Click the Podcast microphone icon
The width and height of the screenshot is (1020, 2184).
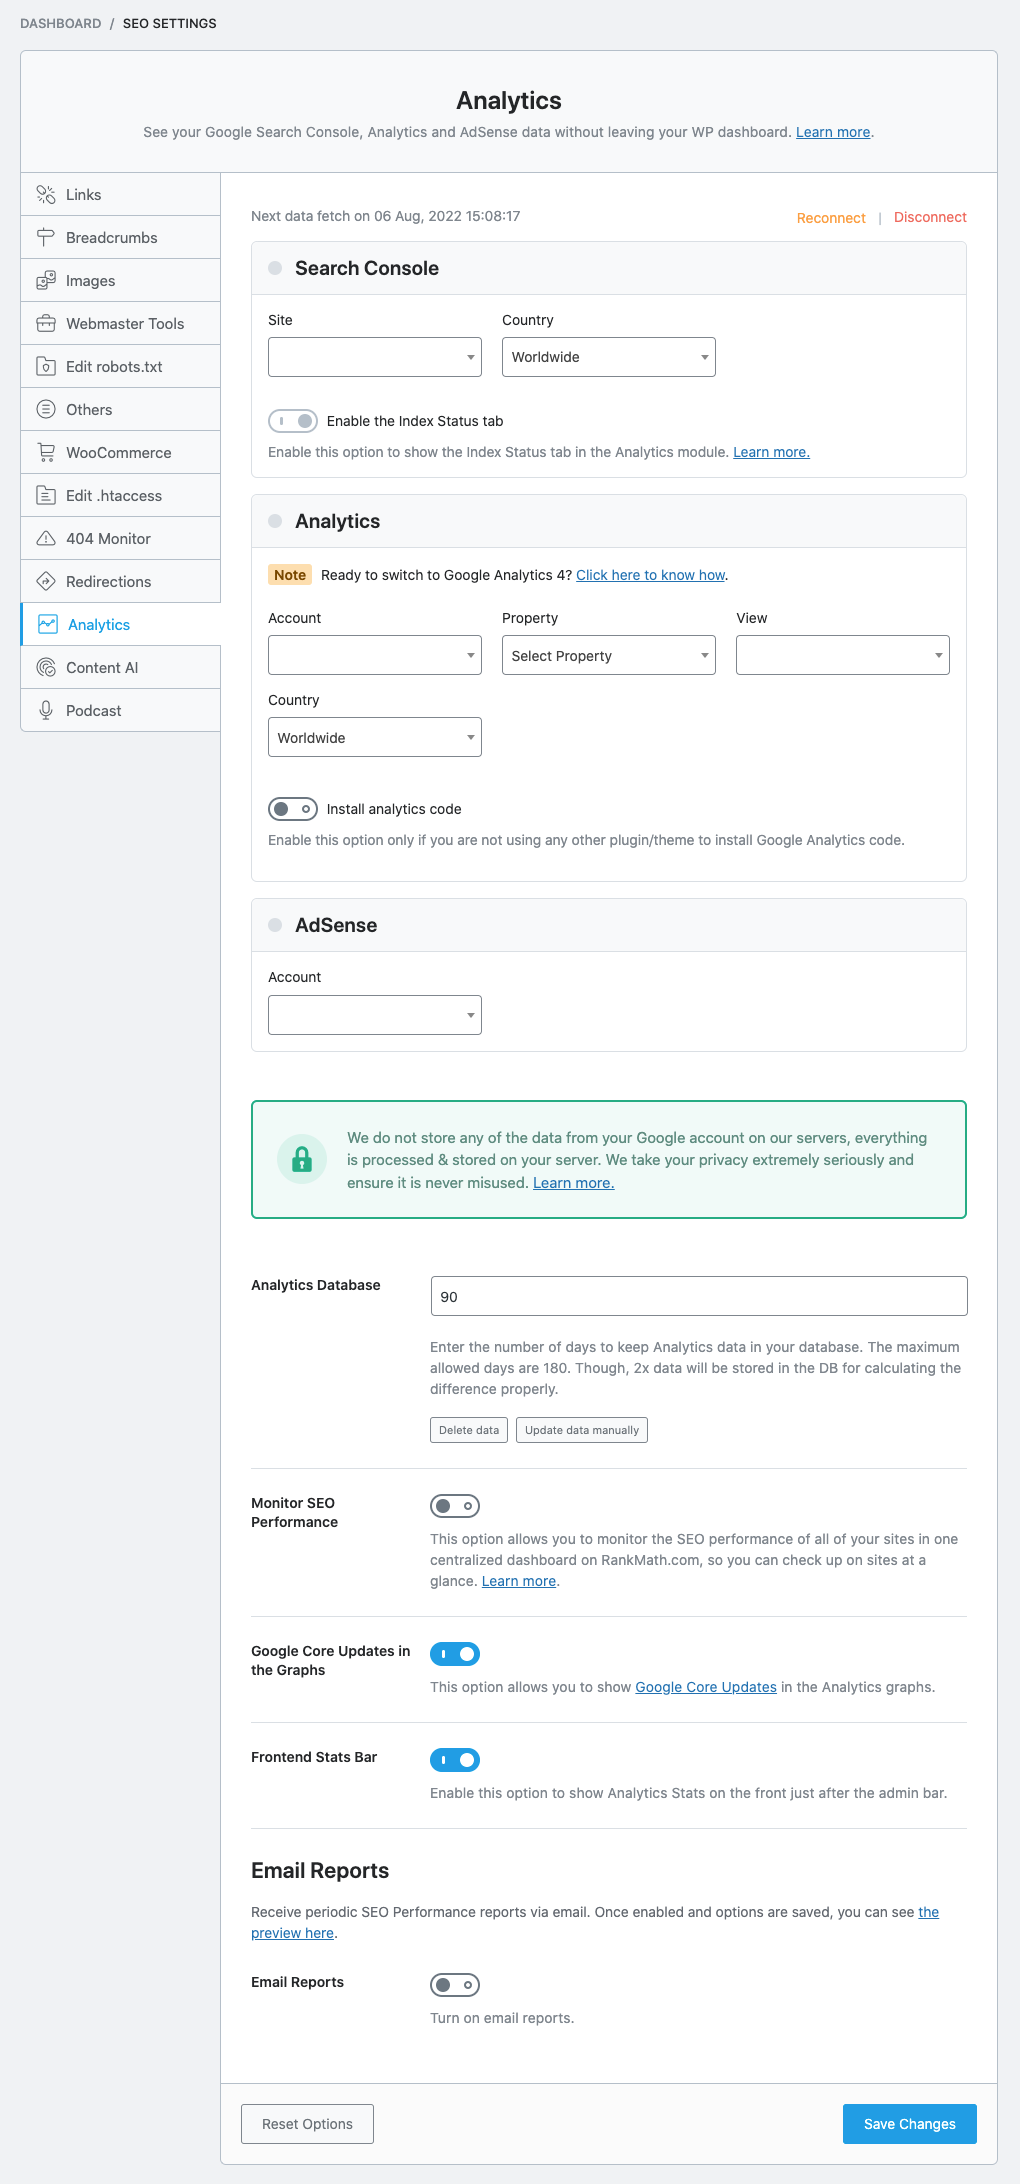click(x=46, y=711)
